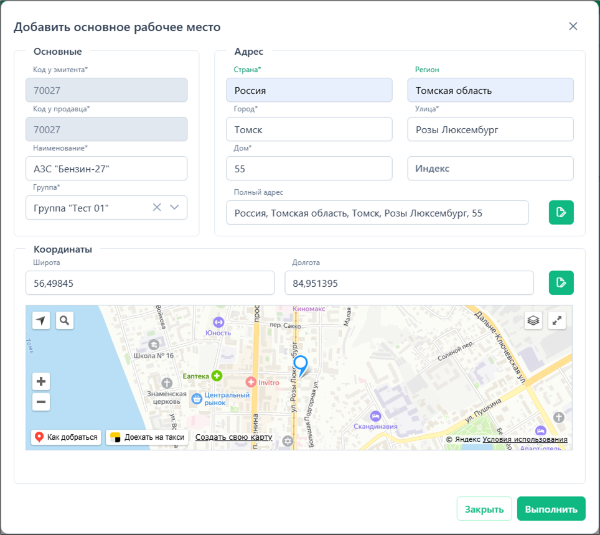
Task: Open the Регион dropdown field
Action: point(490,90)
